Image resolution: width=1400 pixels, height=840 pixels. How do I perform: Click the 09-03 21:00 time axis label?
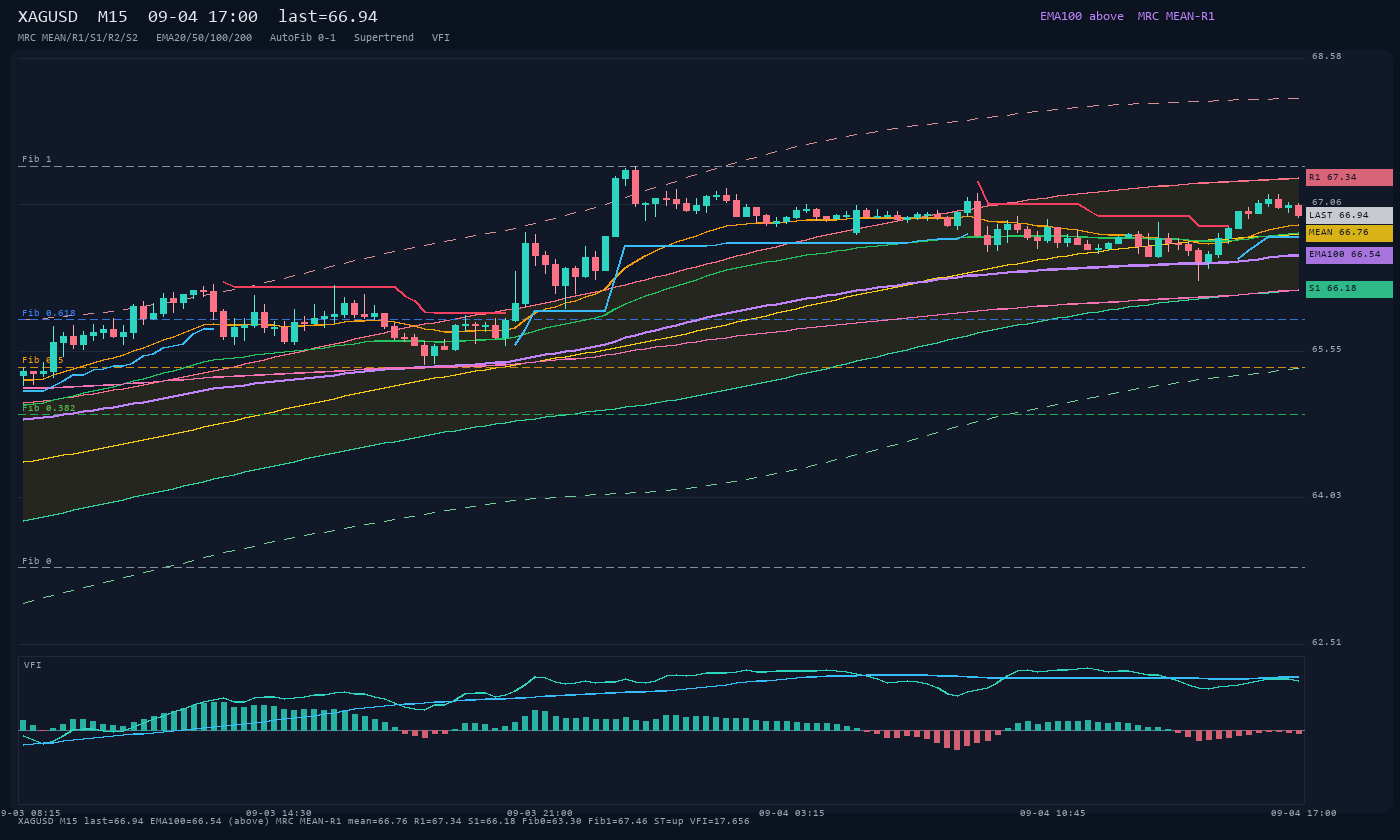point(540,813)
